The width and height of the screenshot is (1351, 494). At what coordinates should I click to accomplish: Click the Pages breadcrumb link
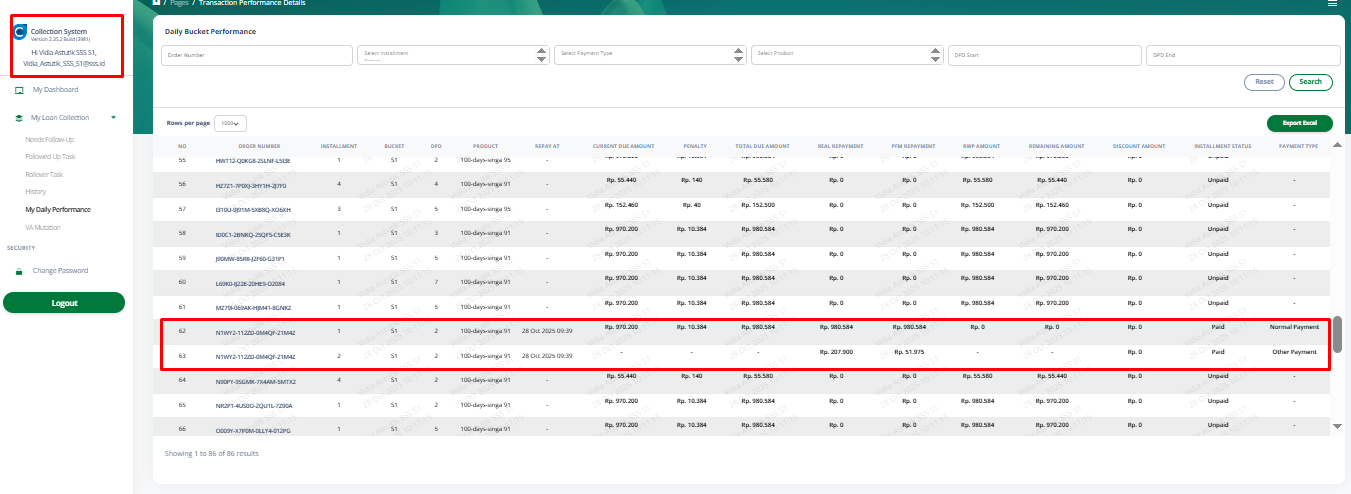pyautogui.click(x=179, y=3)
